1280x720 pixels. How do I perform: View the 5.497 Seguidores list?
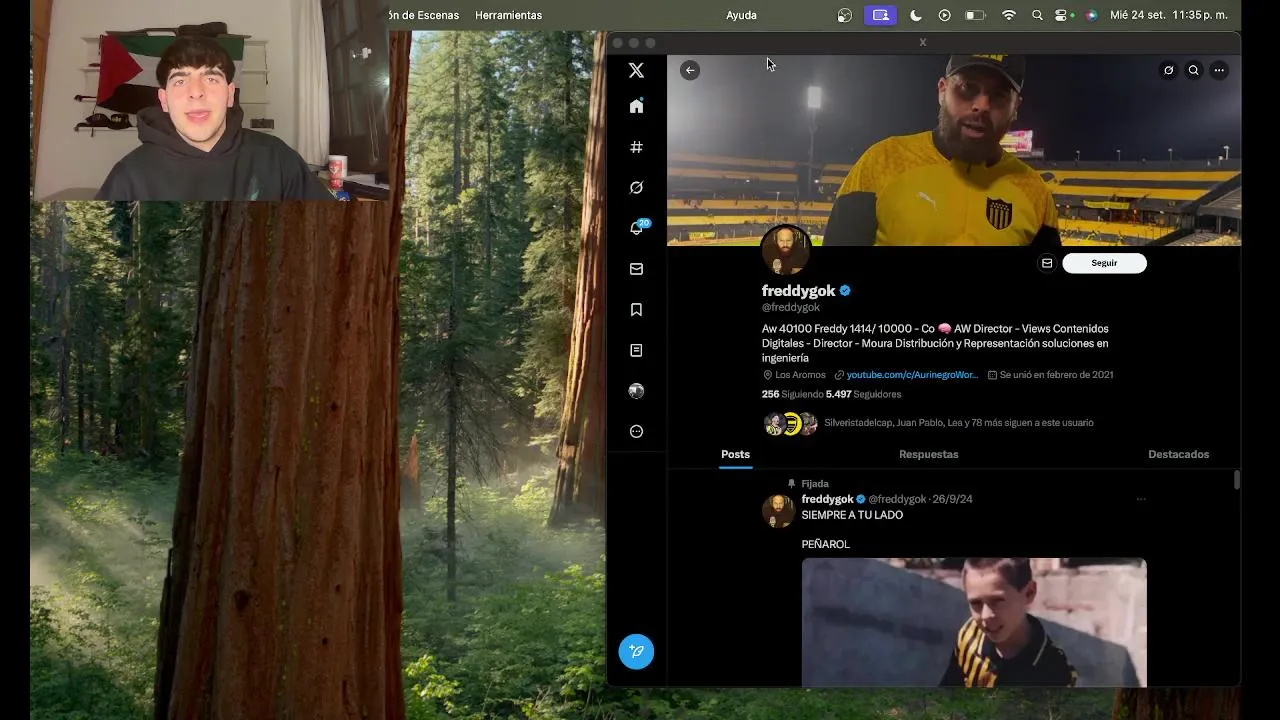863,394
